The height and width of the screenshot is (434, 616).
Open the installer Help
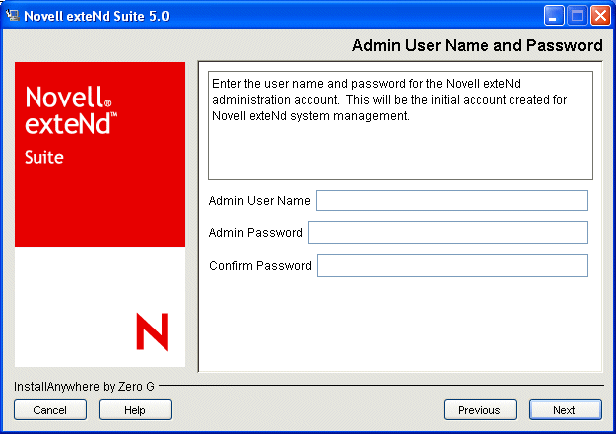pos(135,410)
